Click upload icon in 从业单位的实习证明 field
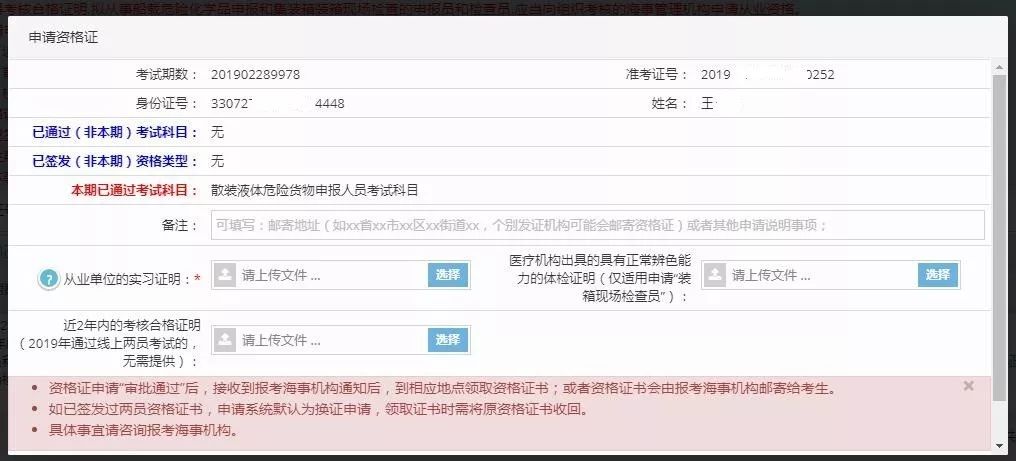 click(225, 275)
